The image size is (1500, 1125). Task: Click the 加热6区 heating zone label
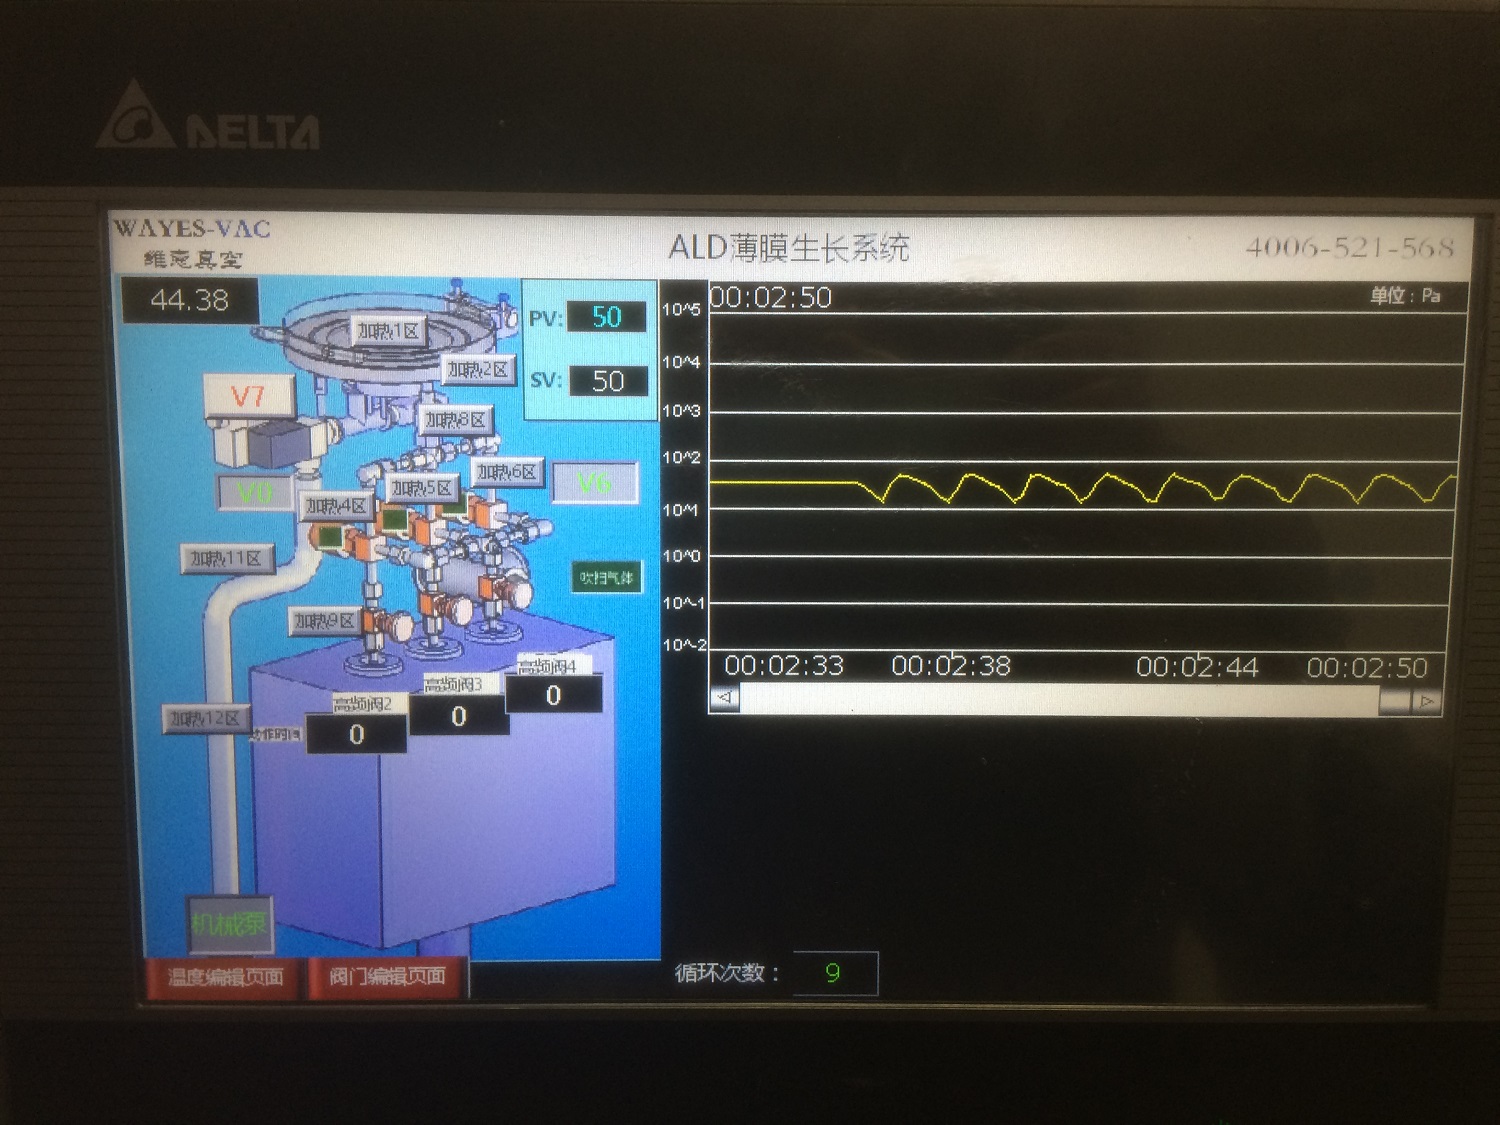click(x=507, y=472)
